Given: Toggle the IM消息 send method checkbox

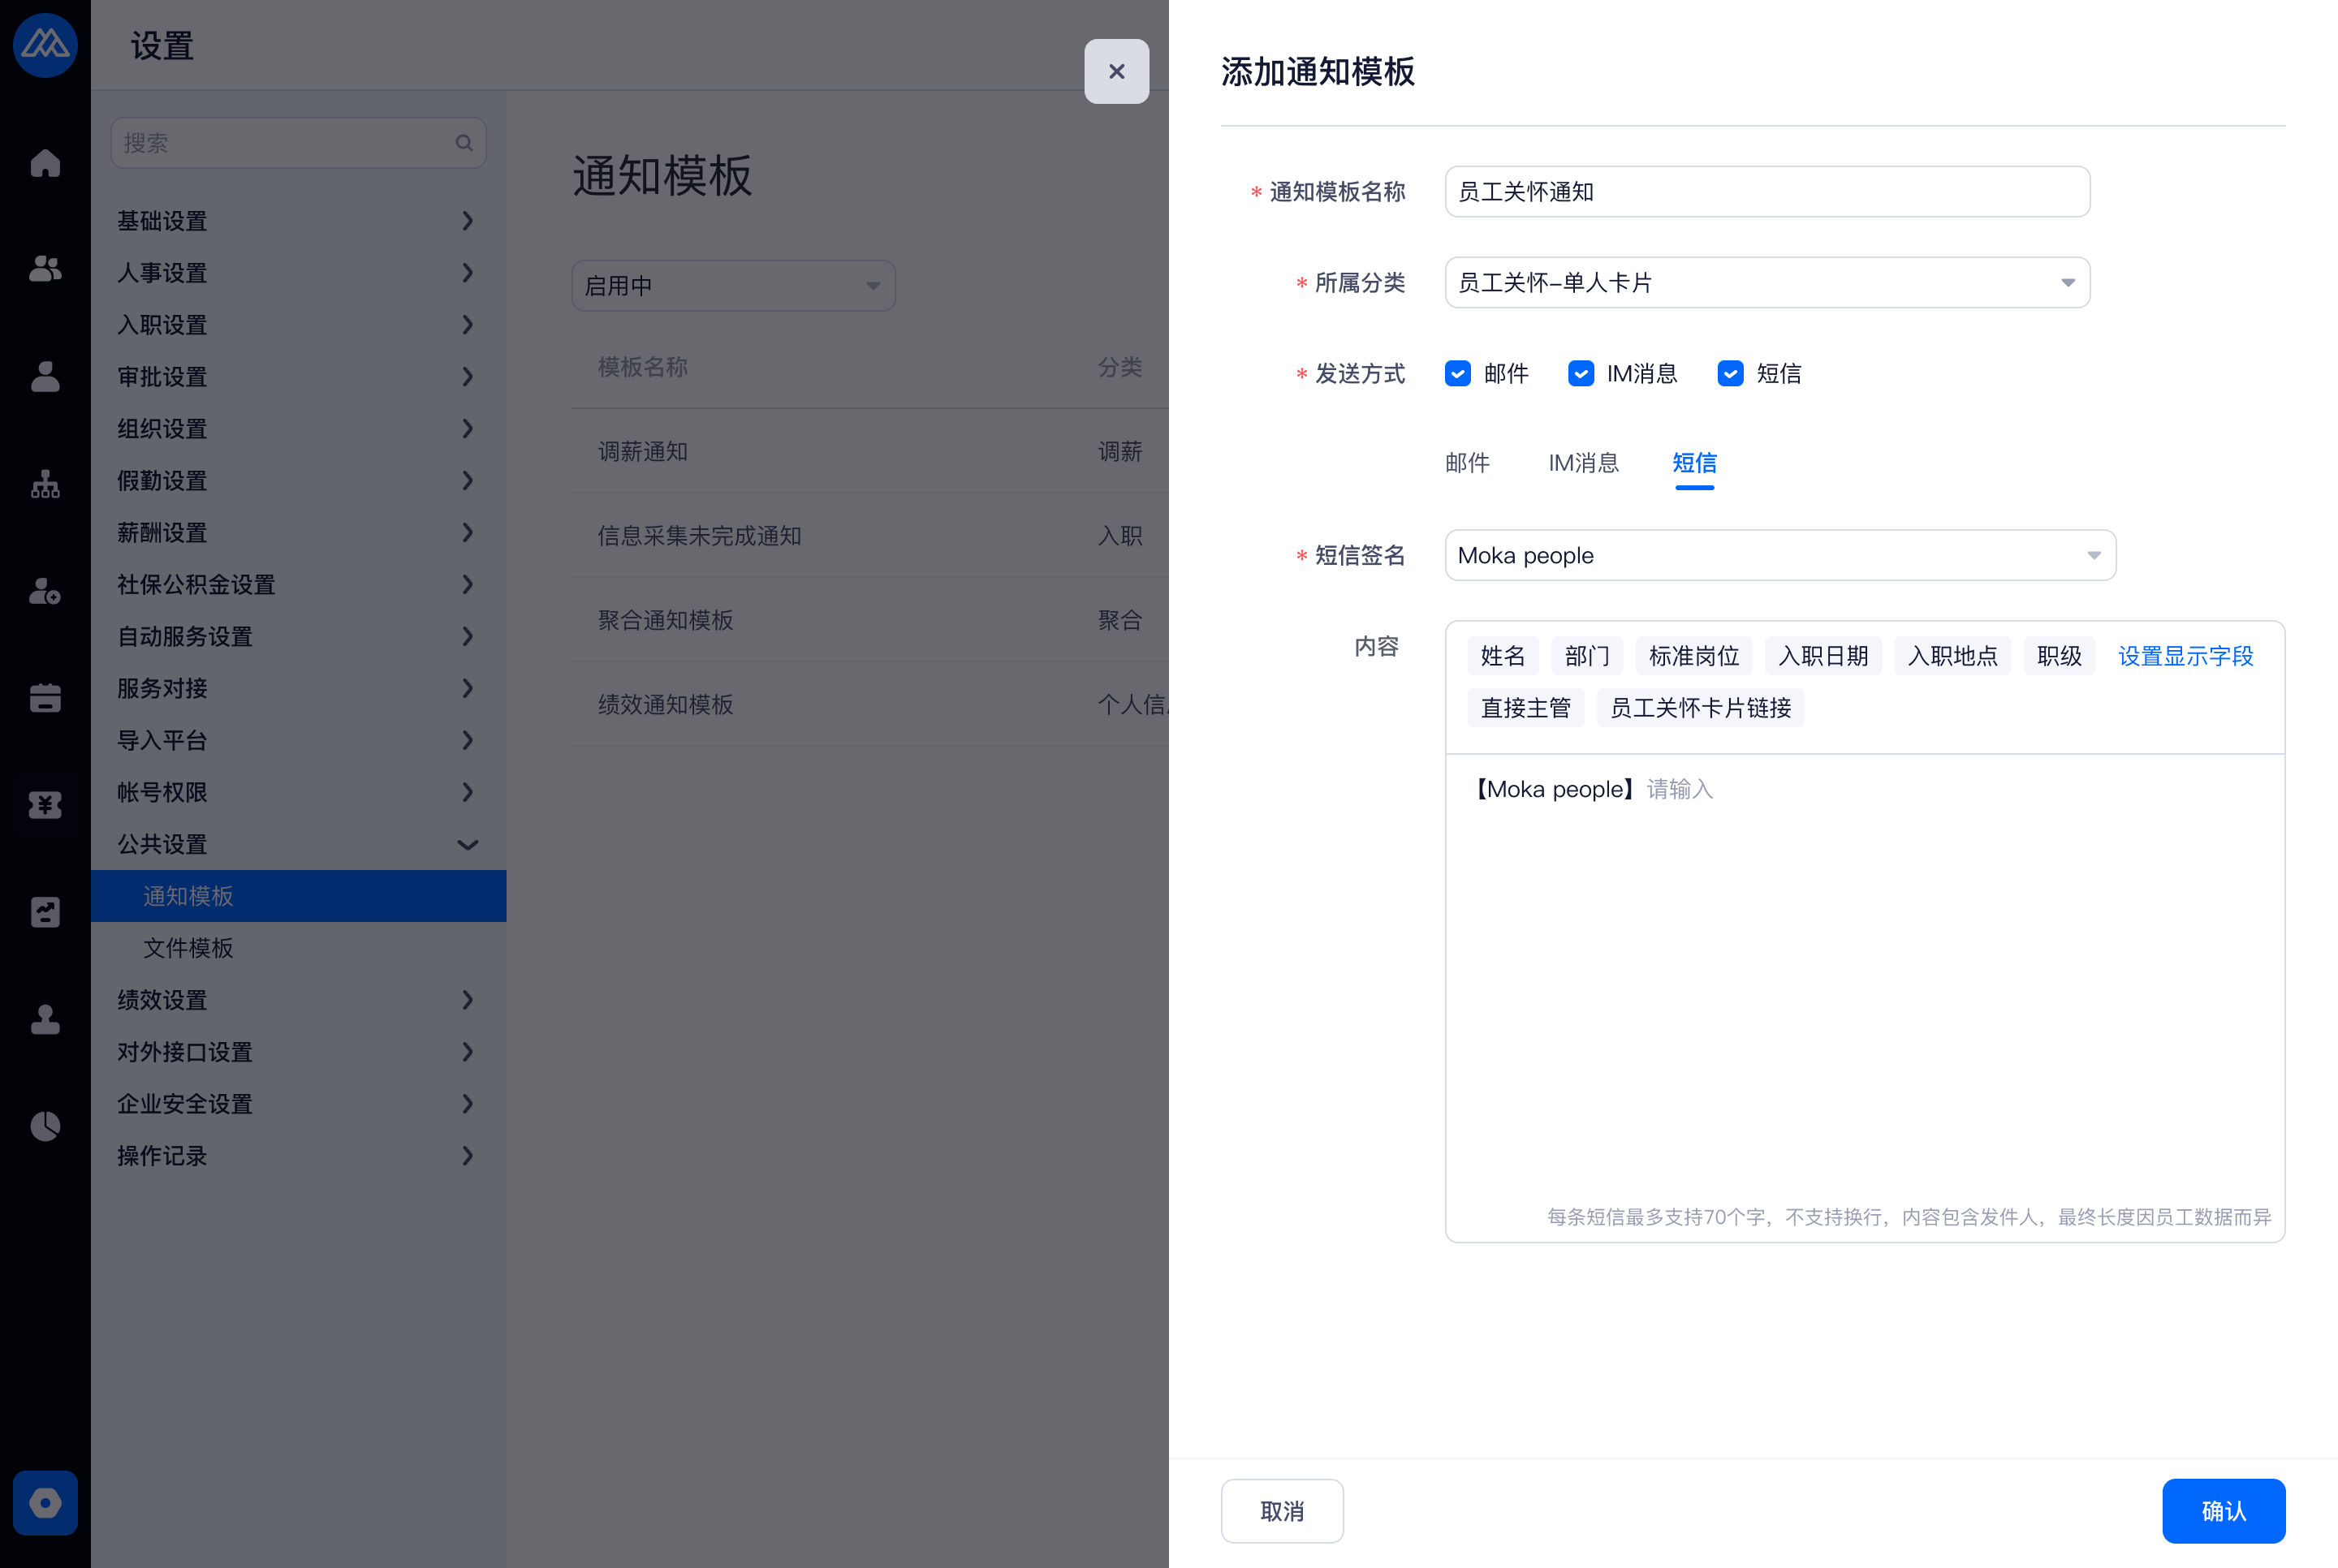Looking at the screenshot, I should click(x=1581, y=373).
